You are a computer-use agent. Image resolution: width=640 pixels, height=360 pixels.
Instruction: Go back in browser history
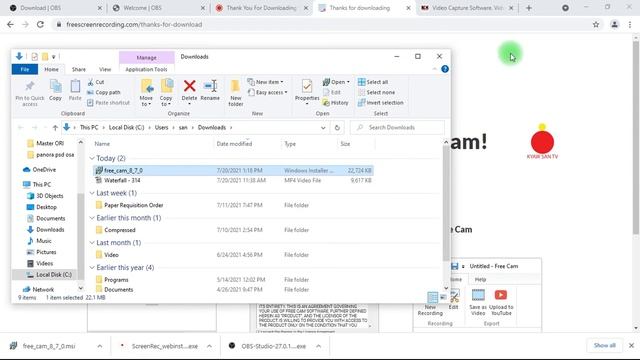click(10, 24)
